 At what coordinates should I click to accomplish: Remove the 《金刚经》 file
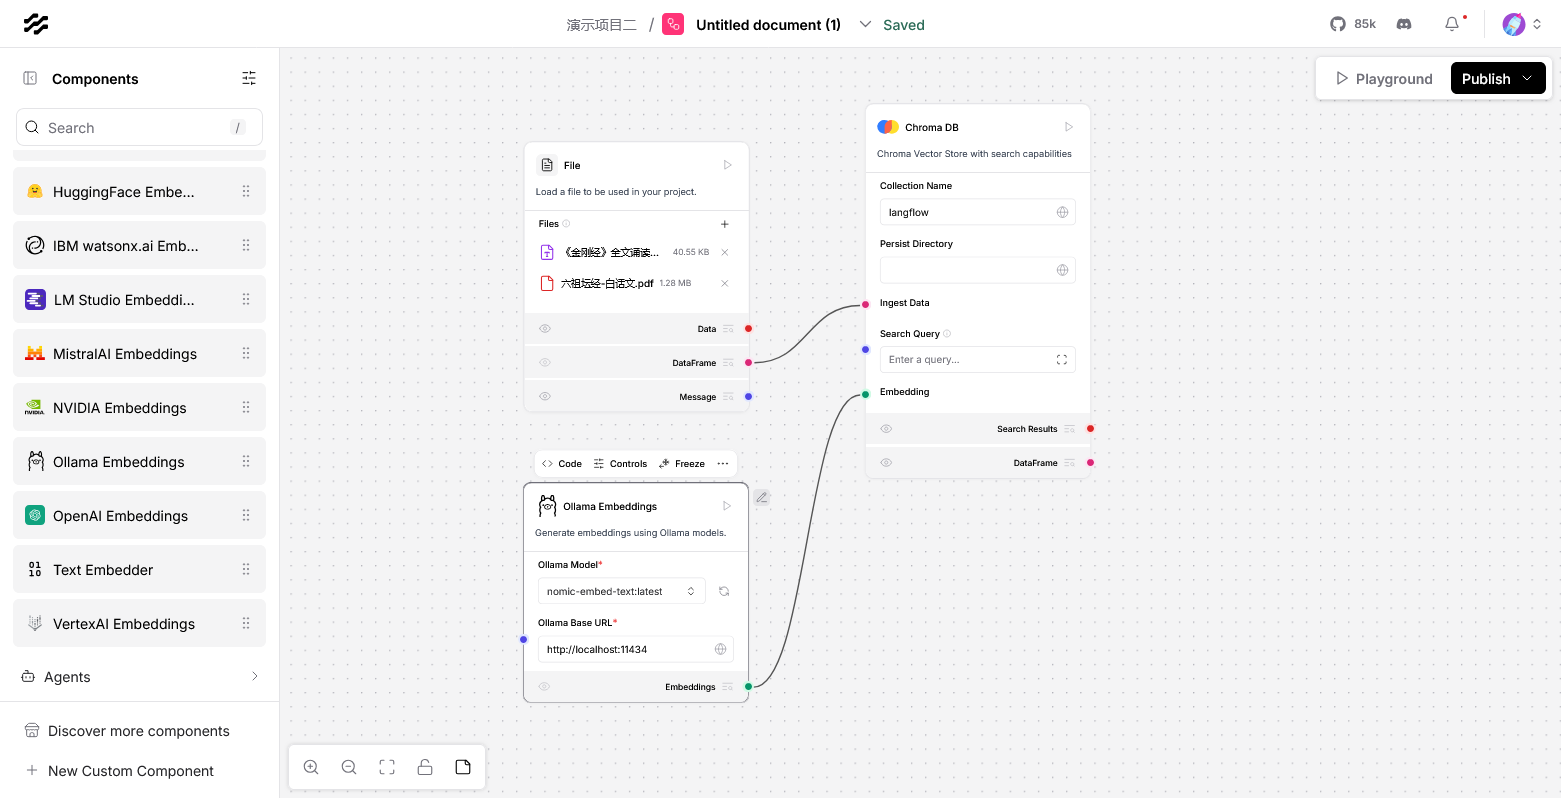point(725,252)
